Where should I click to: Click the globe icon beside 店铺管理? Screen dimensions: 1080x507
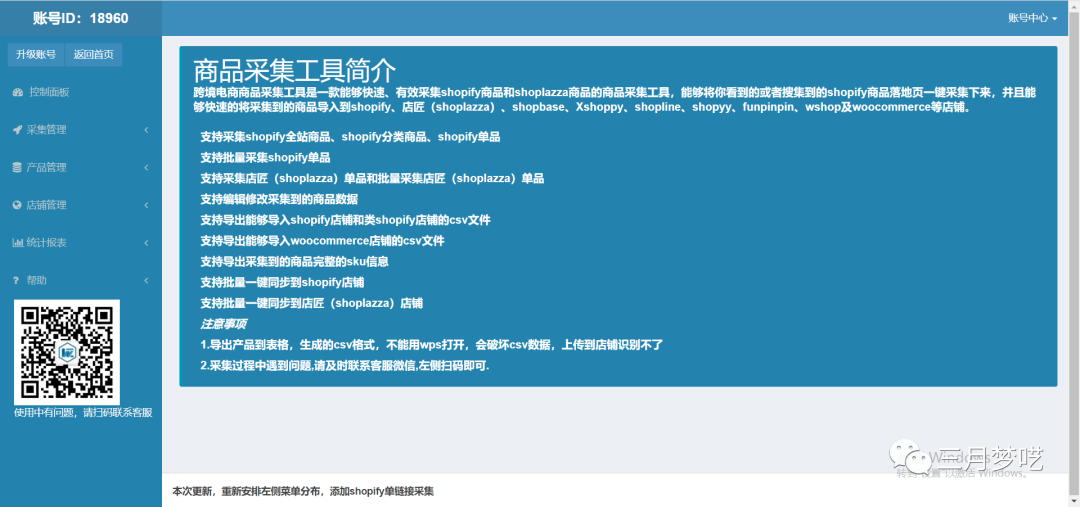[x=17, y=205]
